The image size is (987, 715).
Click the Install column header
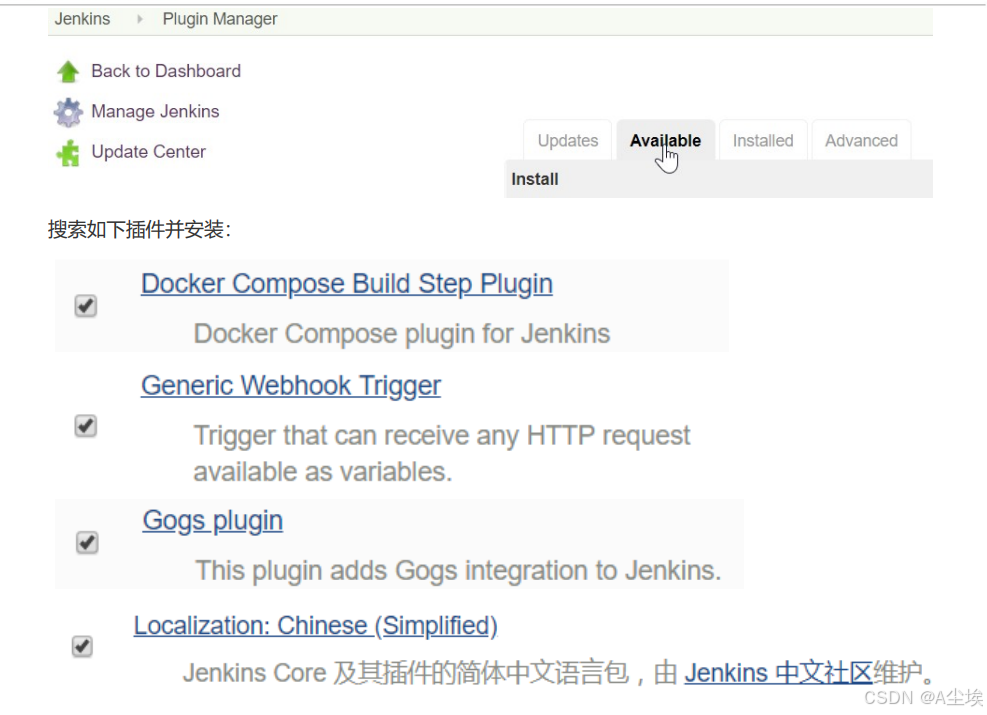pos(535,179)
